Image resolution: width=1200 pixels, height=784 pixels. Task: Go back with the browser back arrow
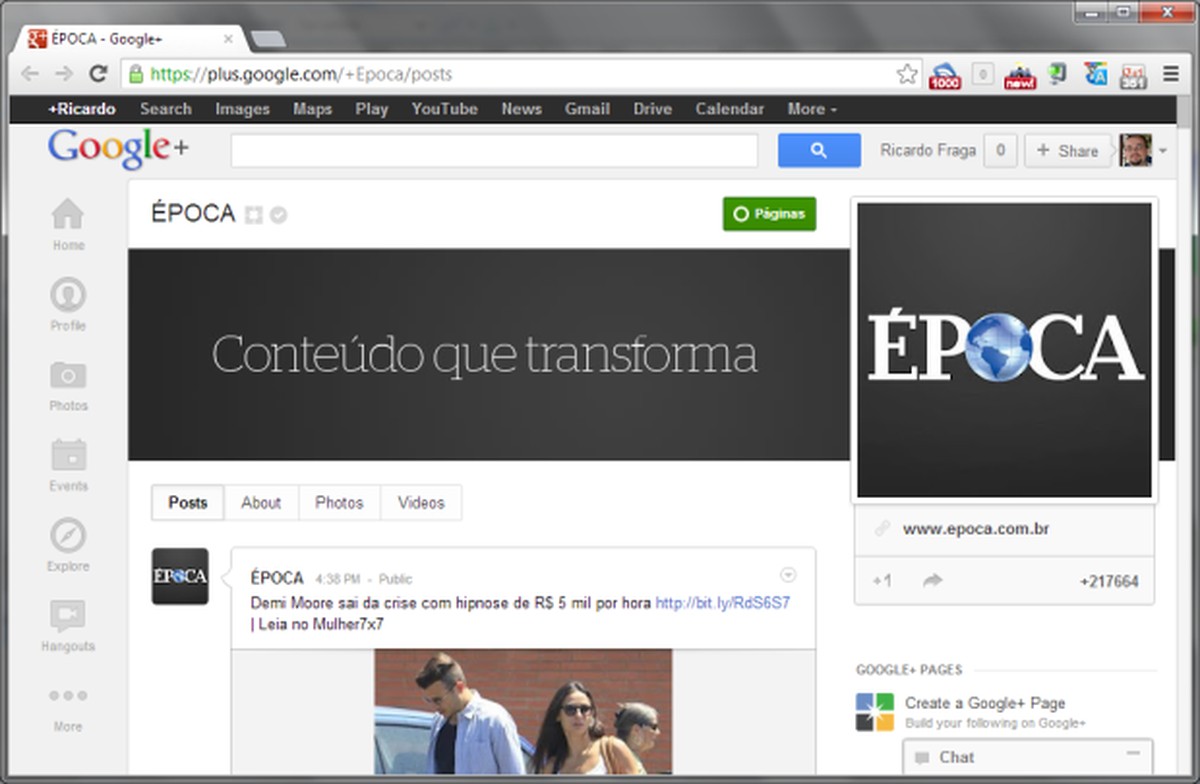(30, 74)
